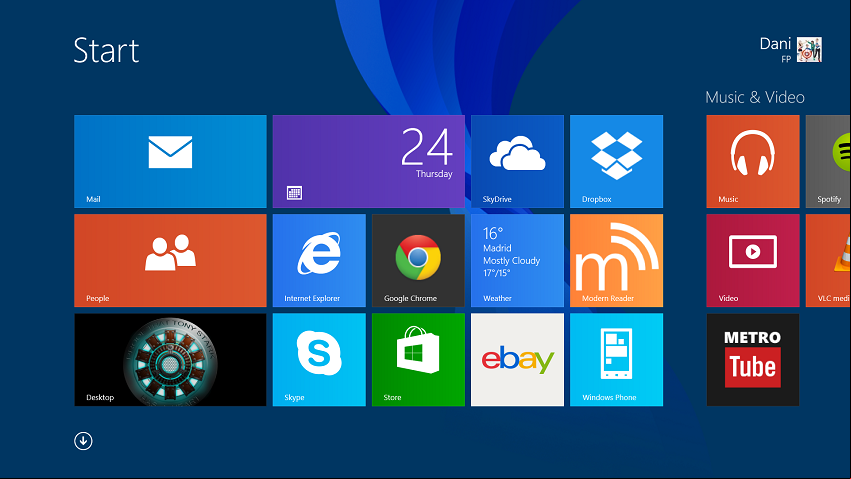Click the Dani user account name
Image resolution: width=851 pixels, height=479 pixels.
(775, 43)
